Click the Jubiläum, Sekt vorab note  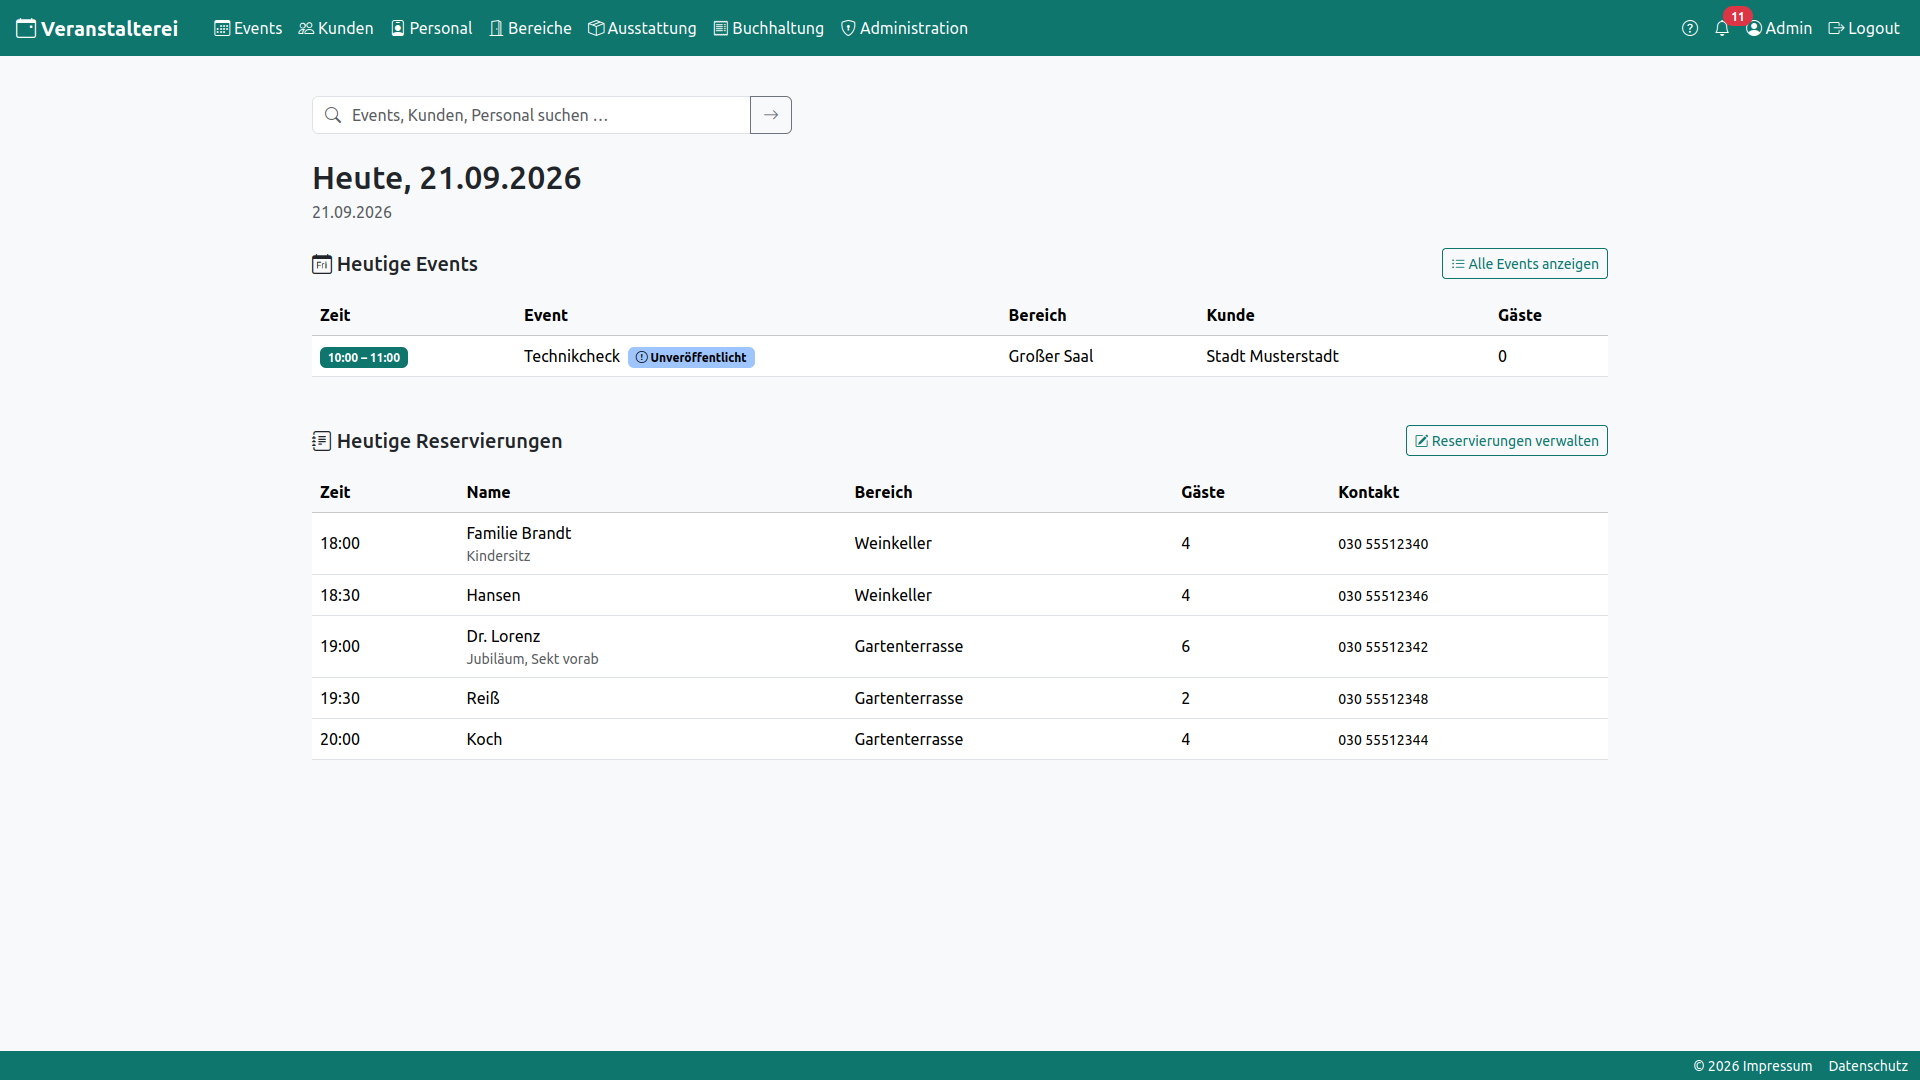[532, 659]
